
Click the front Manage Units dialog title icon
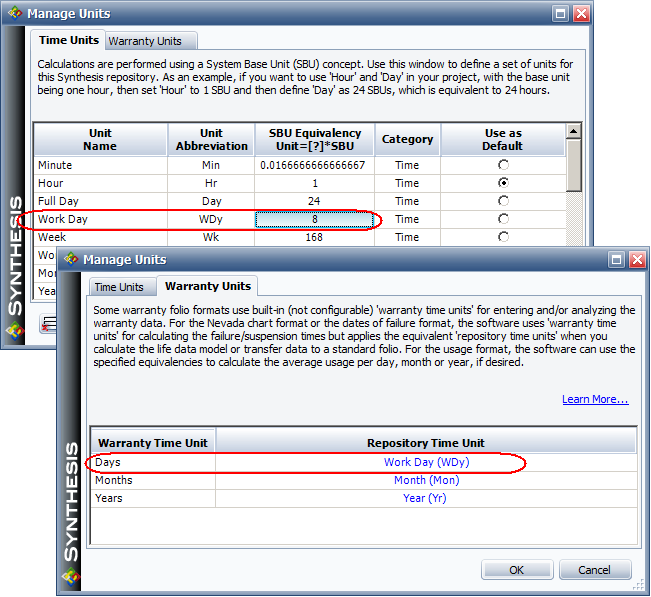pos(70,260)
